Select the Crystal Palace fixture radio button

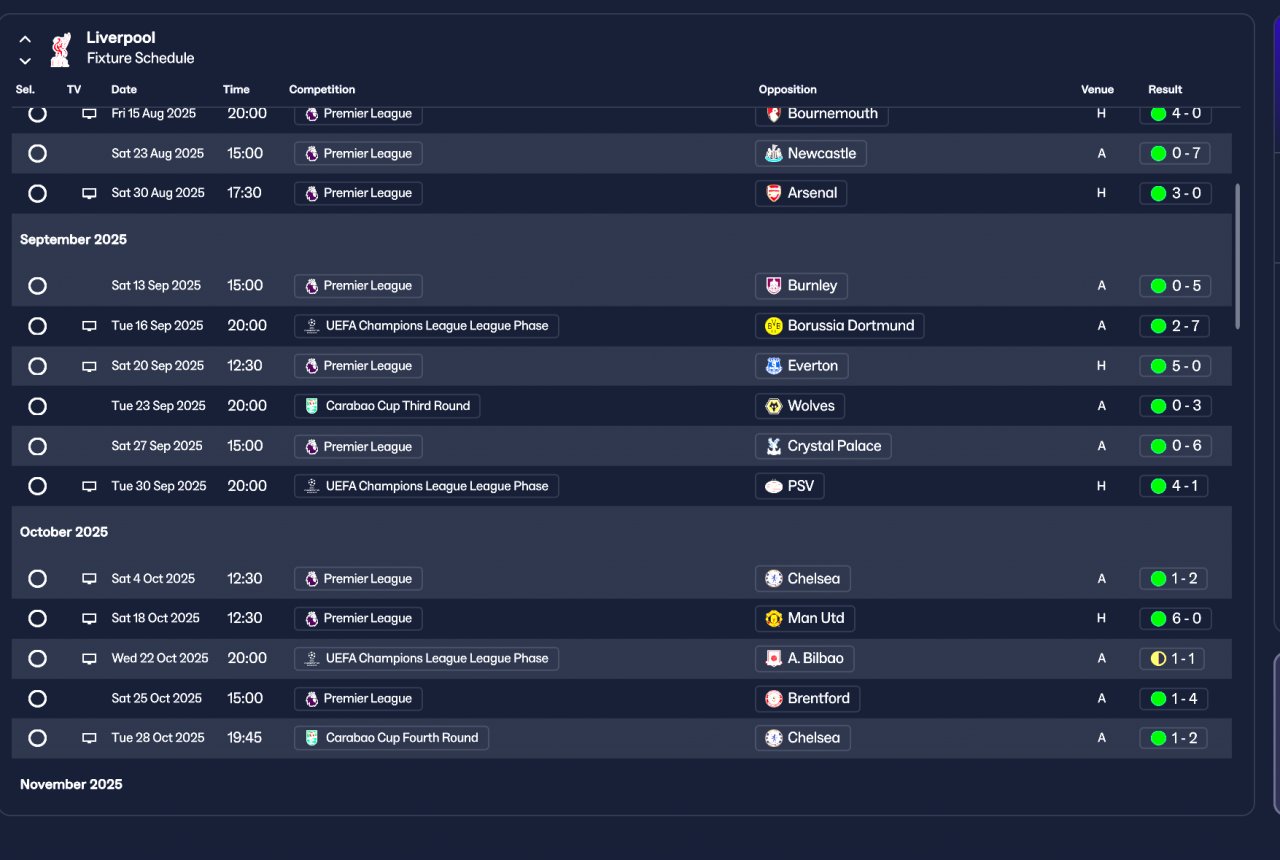point(37,446)
